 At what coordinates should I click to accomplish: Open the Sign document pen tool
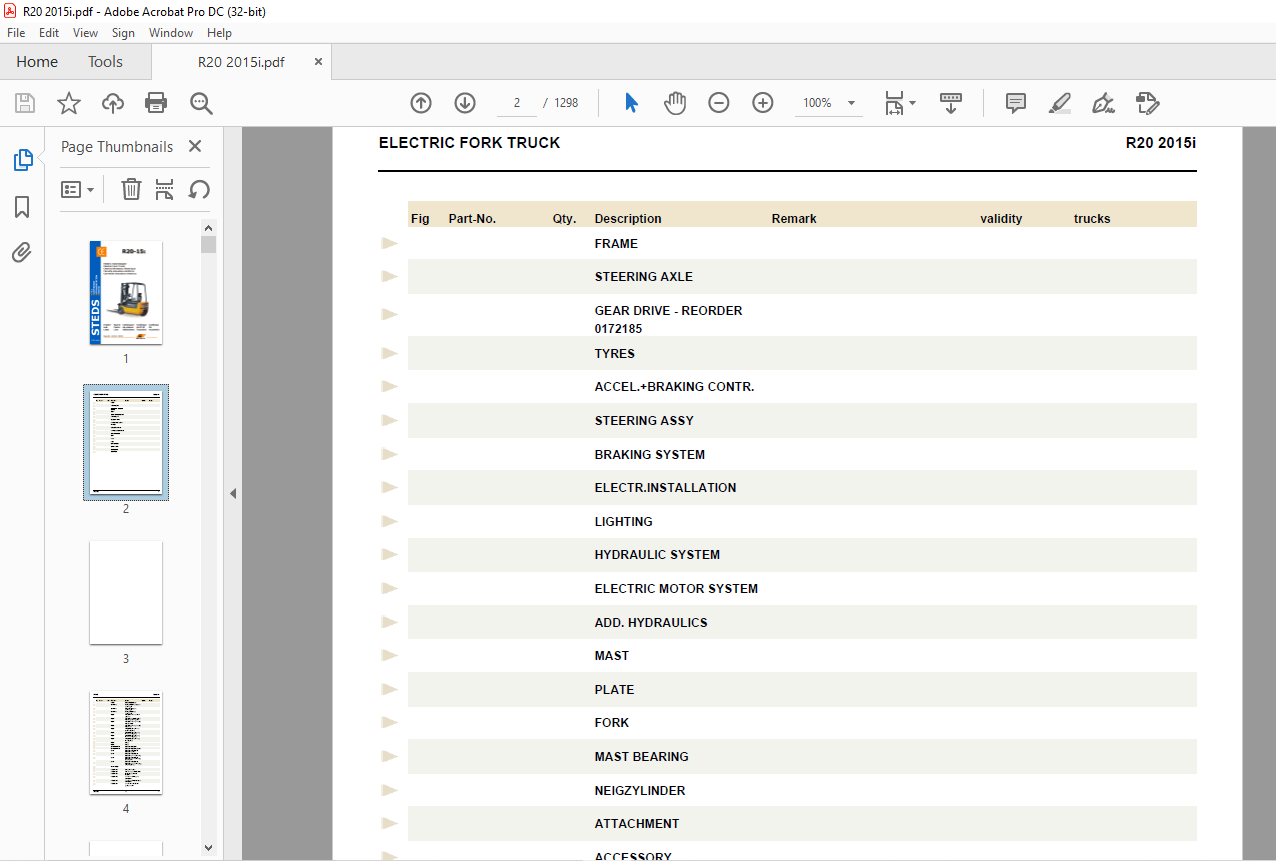tap(1103, 103)
